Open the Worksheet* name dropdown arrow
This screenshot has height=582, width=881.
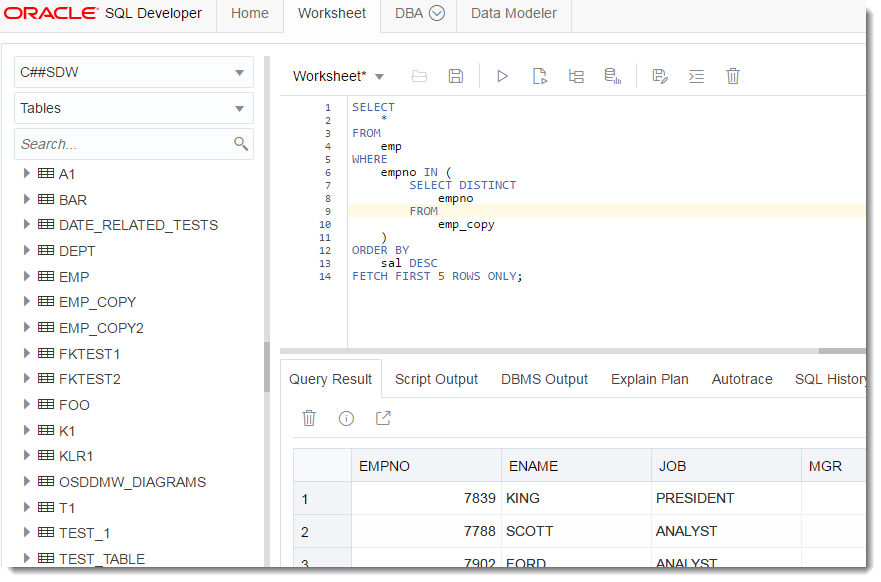(379, 77)
